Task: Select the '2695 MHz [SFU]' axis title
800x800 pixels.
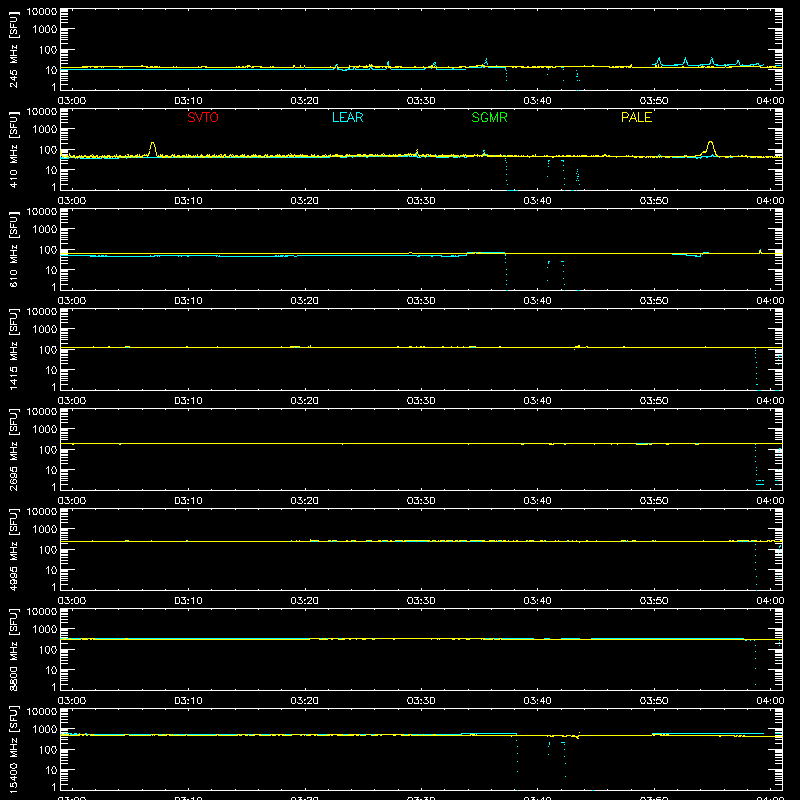Action: point(14,450)
